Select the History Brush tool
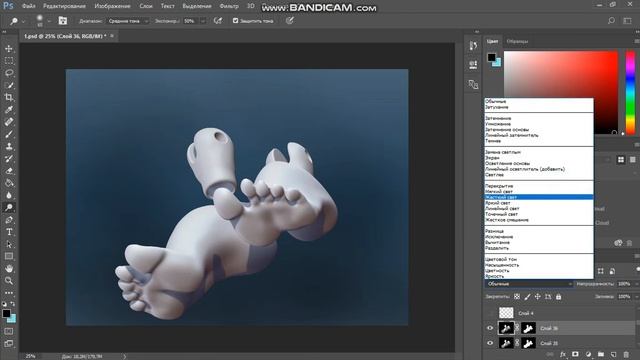The image size is (640, 360). [9, 159]
